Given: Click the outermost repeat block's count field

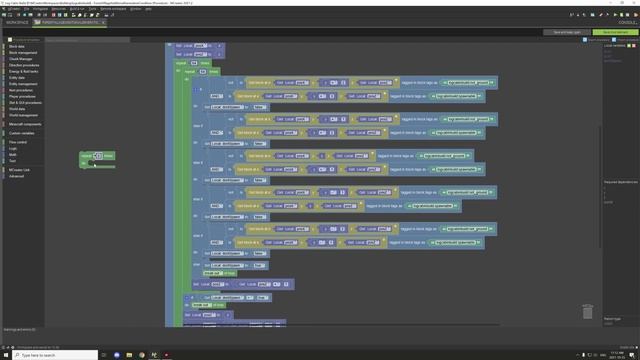Looking at the screenshot, I should [194, 63].
